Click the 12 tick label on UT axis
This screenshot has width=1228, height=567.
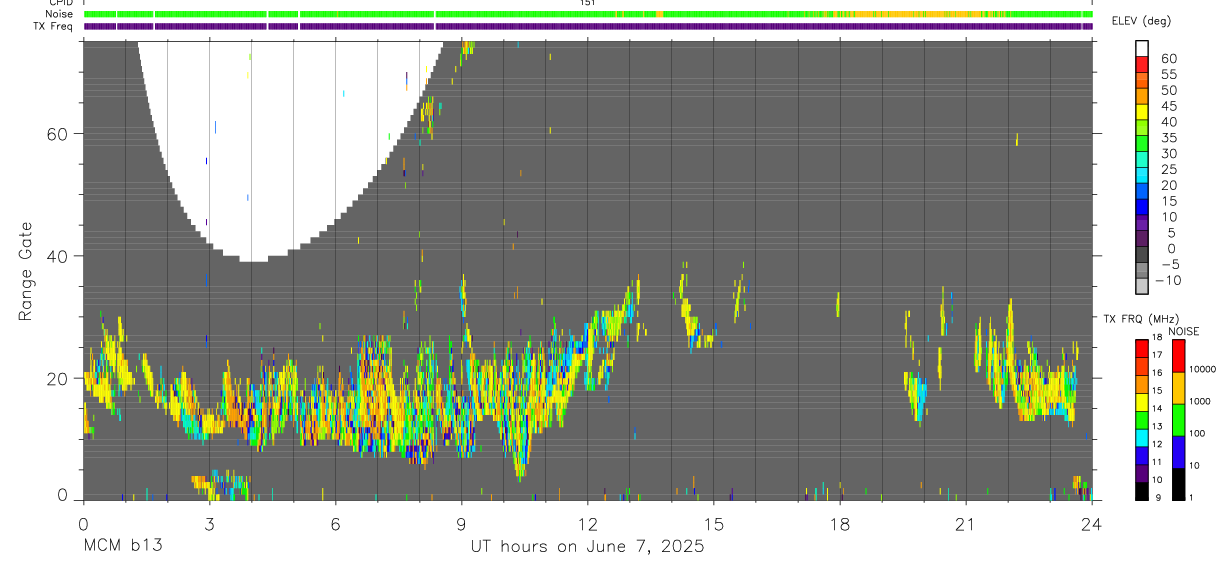tap(587, 524)
